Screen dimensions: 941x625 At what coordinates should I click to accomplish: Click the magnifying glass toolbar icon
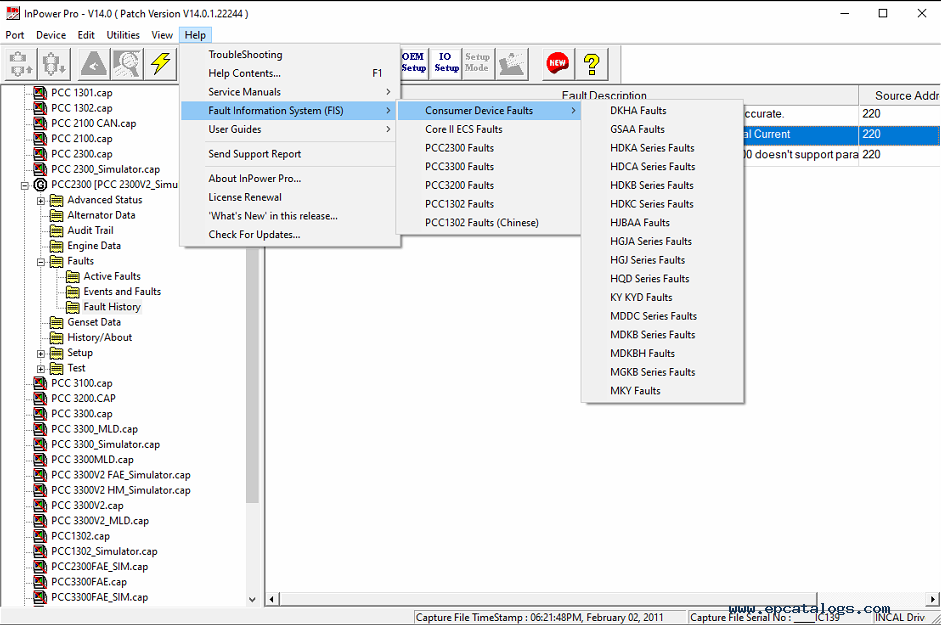point(127,64)
